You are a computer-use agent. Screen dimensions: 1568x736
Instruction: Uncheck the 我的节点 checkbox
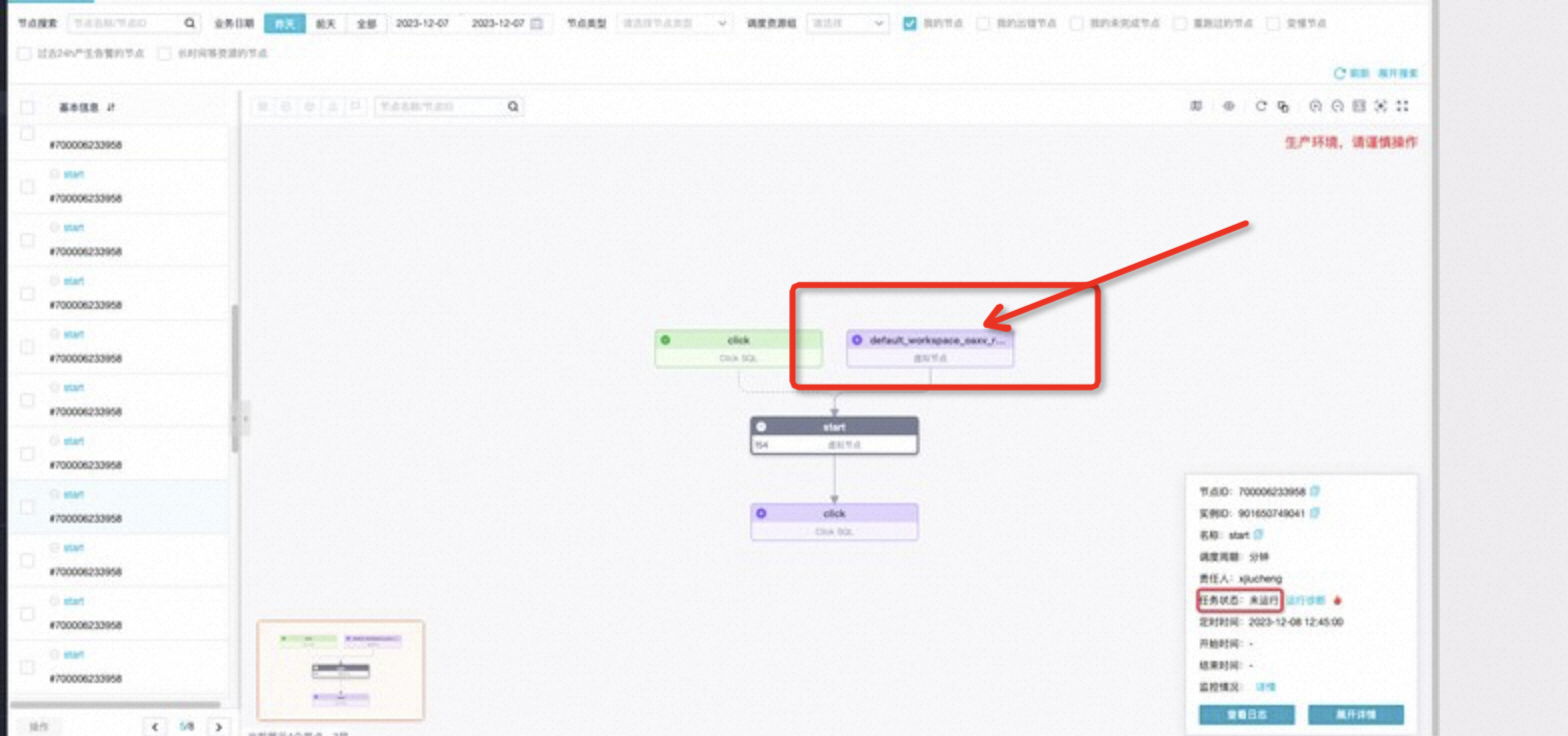coord(910,23)
